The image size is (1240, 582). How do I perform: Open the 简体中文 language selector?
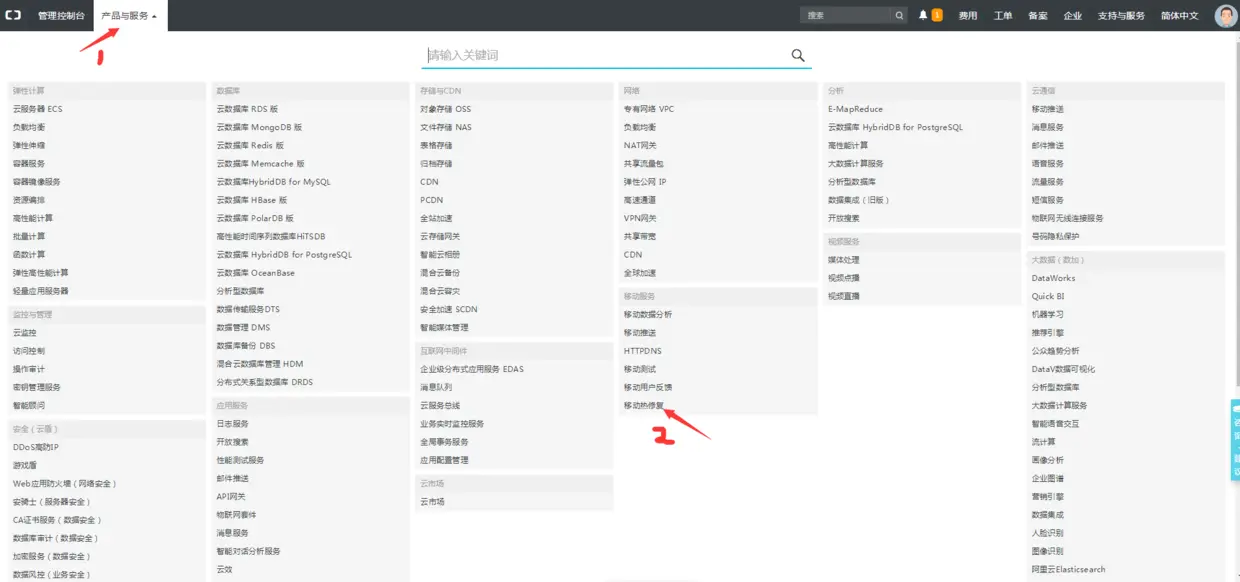[x=1179, y=16]
